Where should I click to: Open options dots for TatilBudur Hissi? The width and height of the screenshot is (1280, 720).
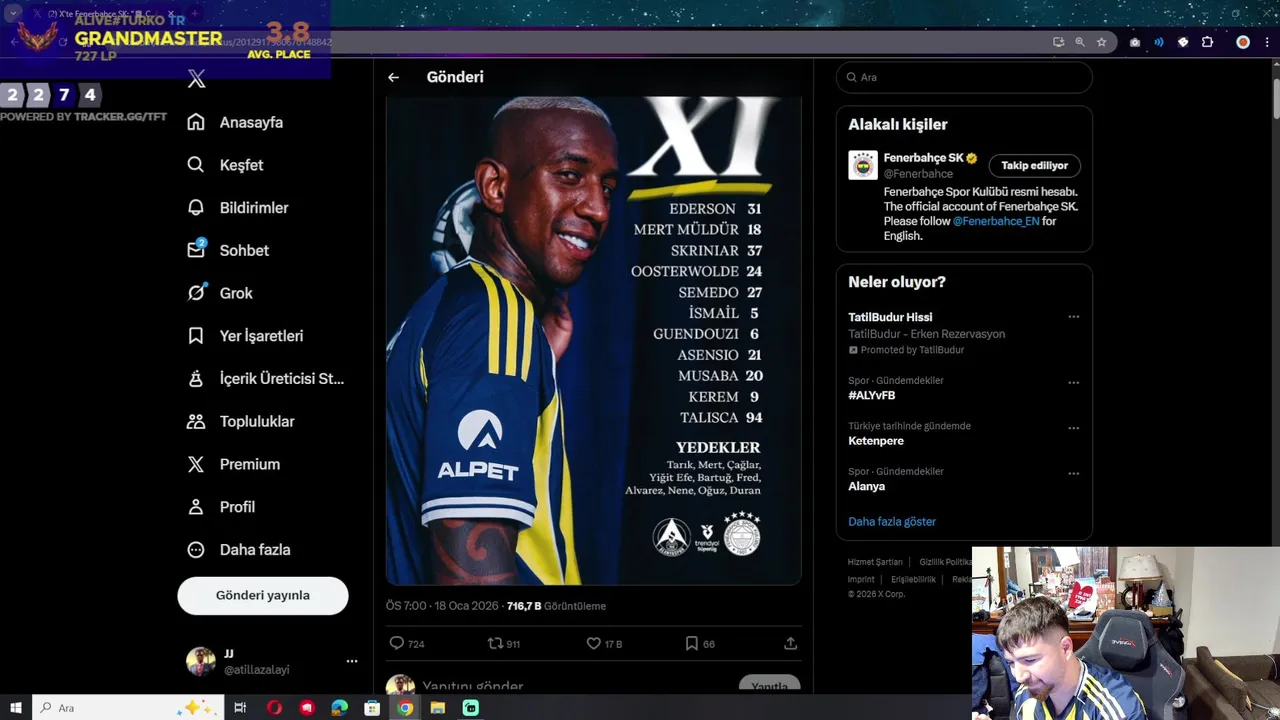1073,317
